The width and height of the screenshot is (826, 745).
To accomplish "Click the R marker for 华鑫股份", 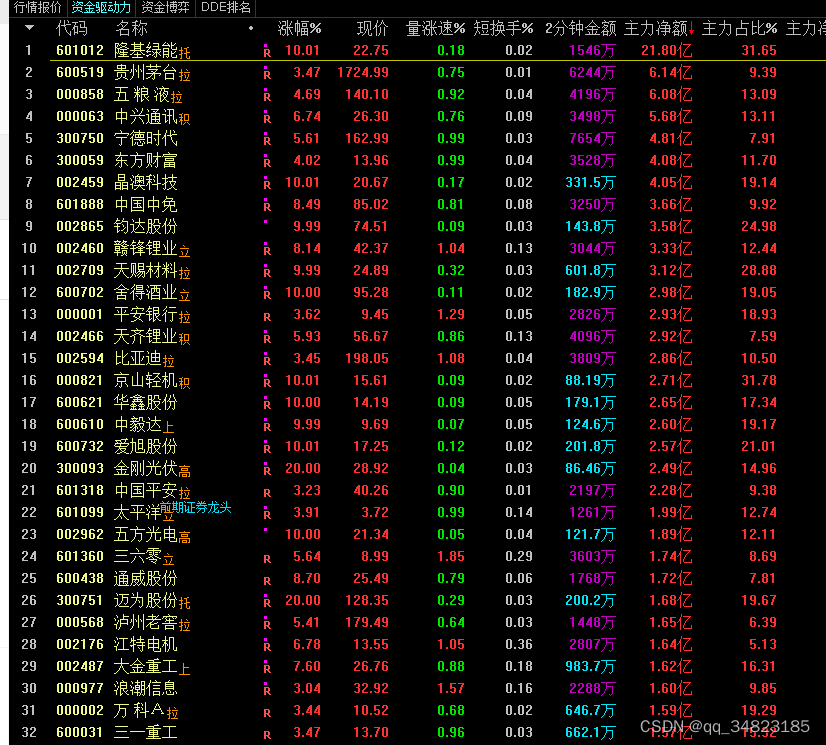I will click(267, 403).
